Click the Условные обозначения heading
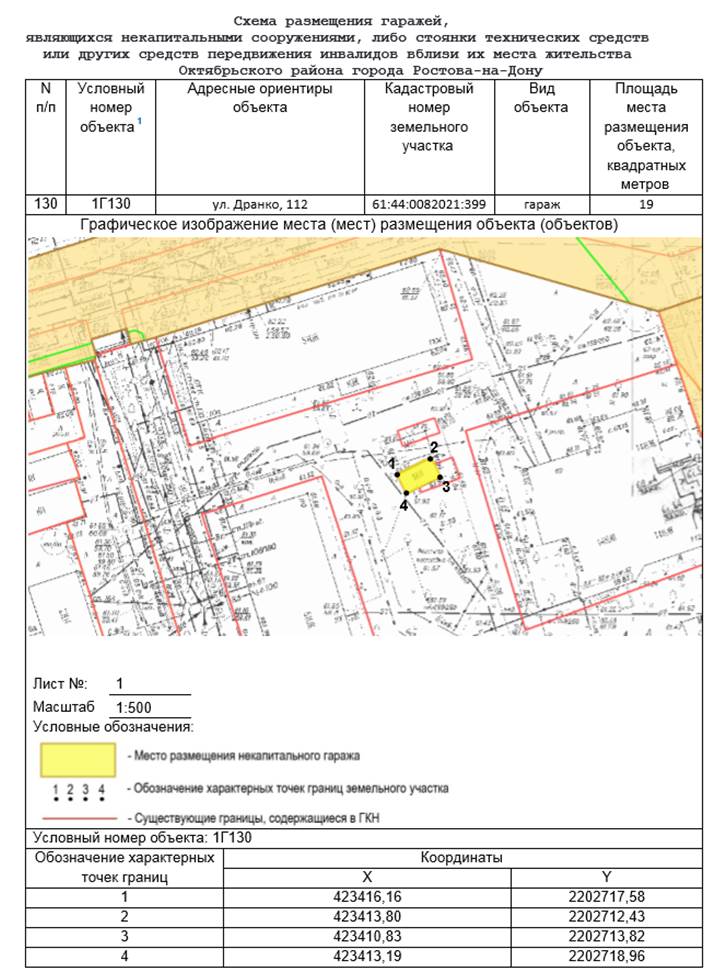 (113, 727)
